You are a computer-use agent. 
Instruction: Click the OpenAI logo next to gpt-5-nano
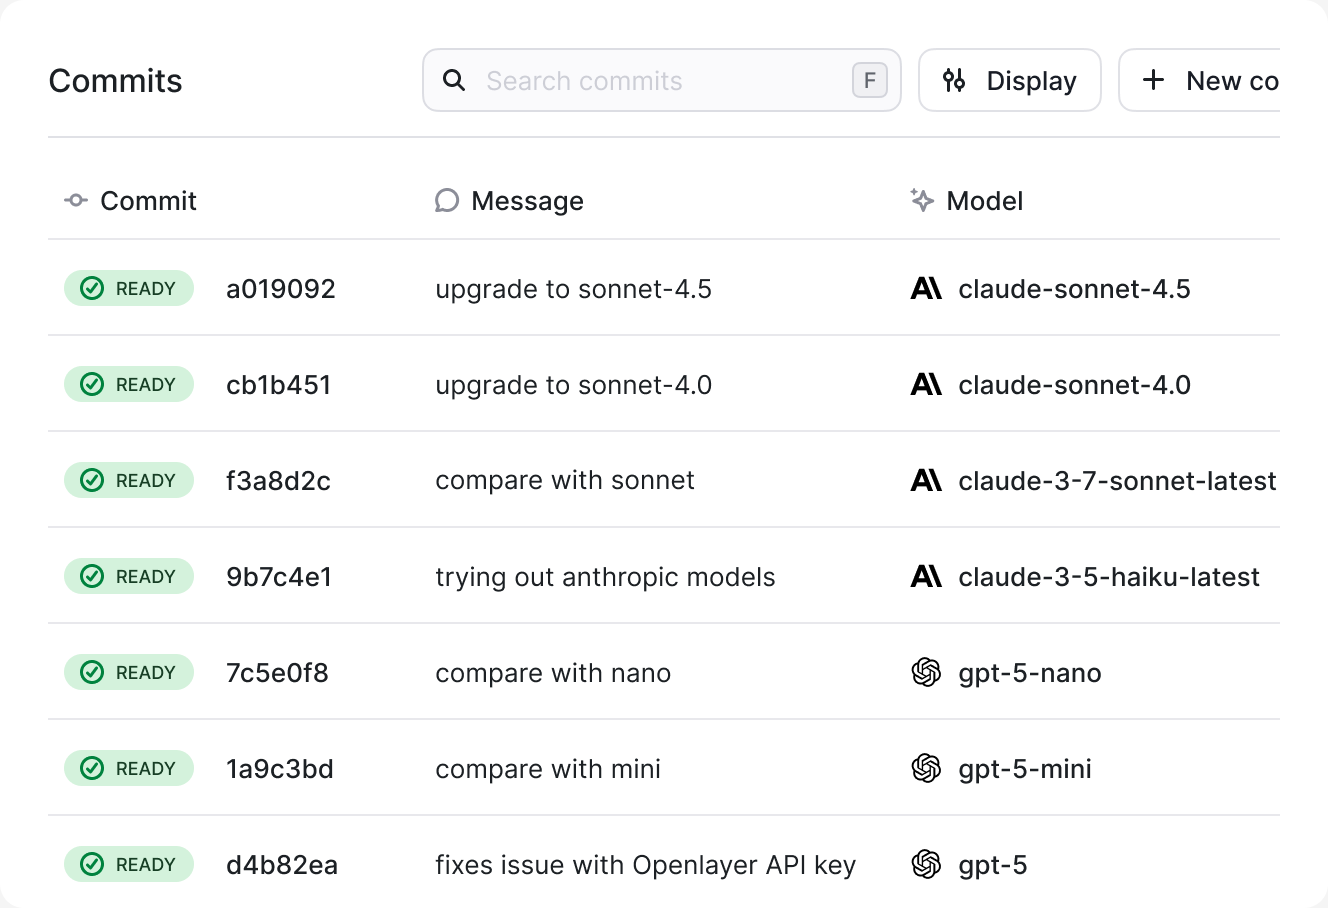point(926,672)
